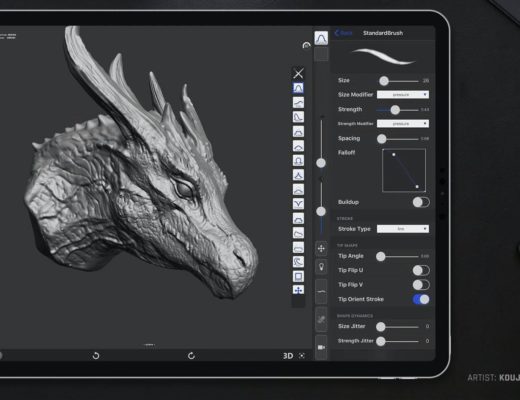
Task: Choose the blue clover-shaped brush icon at list bottom
Action: click(298, 290)
